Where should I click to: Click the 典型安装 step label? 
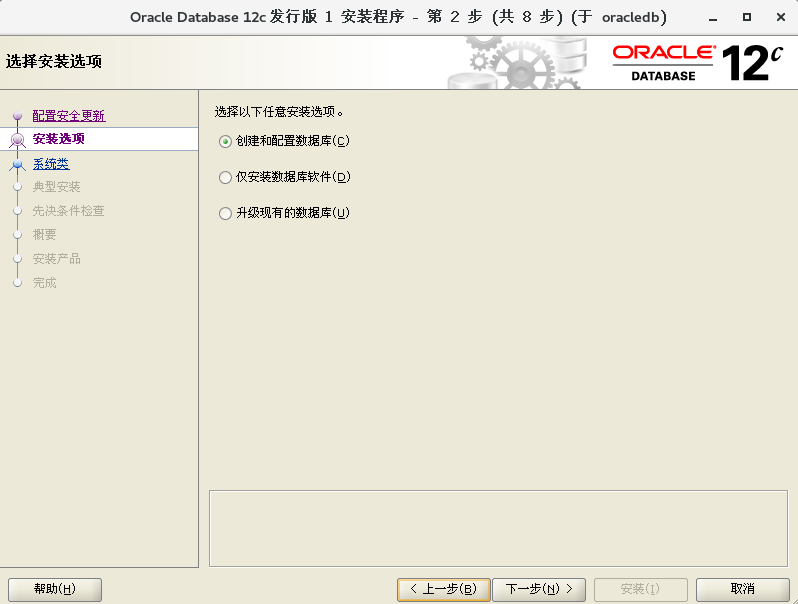pyautogui.click(x=56, y=187)
